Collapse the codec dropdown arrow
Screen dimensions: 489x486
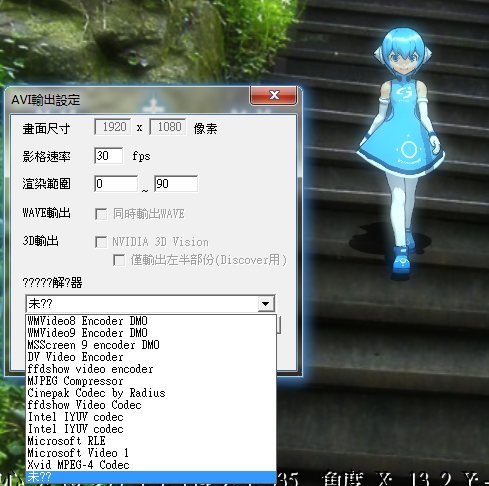pyautogui.click(x=266, y=304)
